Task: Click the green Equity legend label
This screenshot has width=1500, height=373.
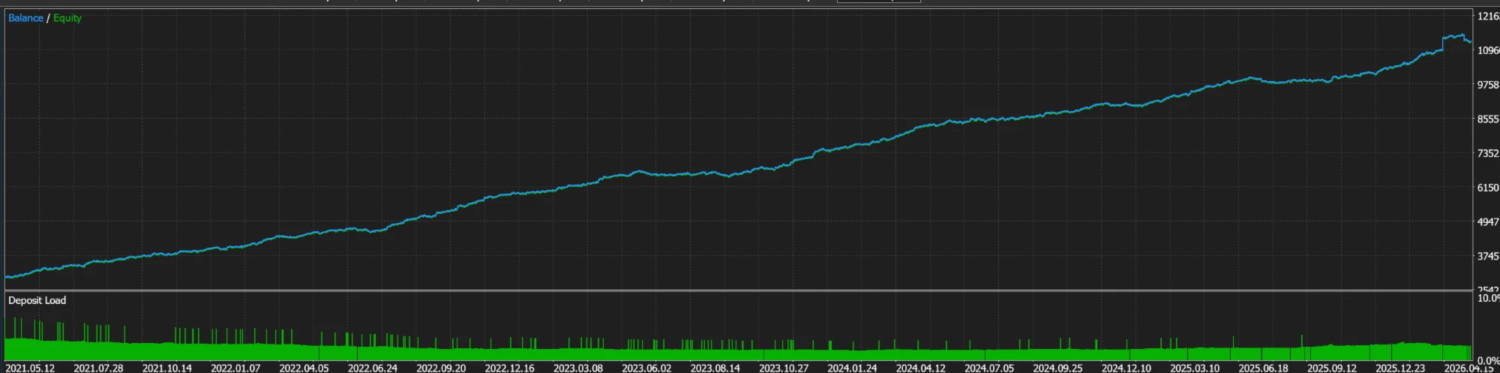Action: click(67, 18)
